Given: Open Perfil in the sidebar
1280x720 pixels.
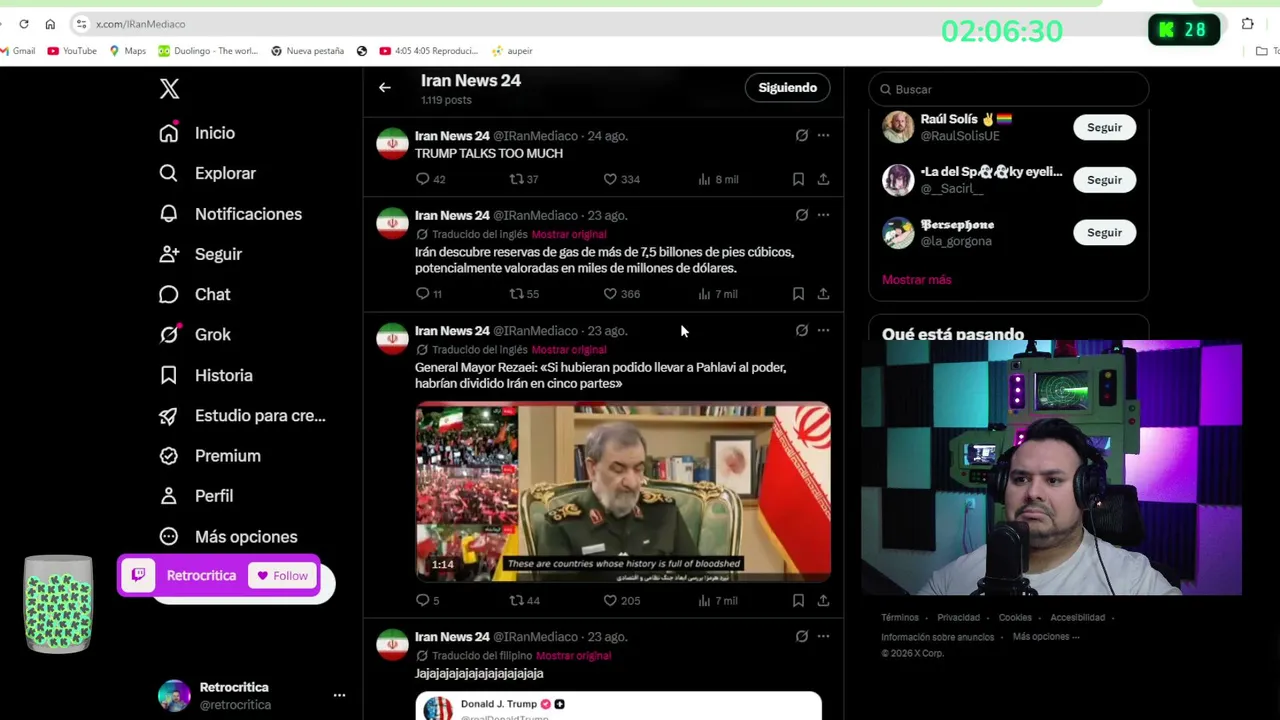Looking at the screenshot, I should coord(196,496).
